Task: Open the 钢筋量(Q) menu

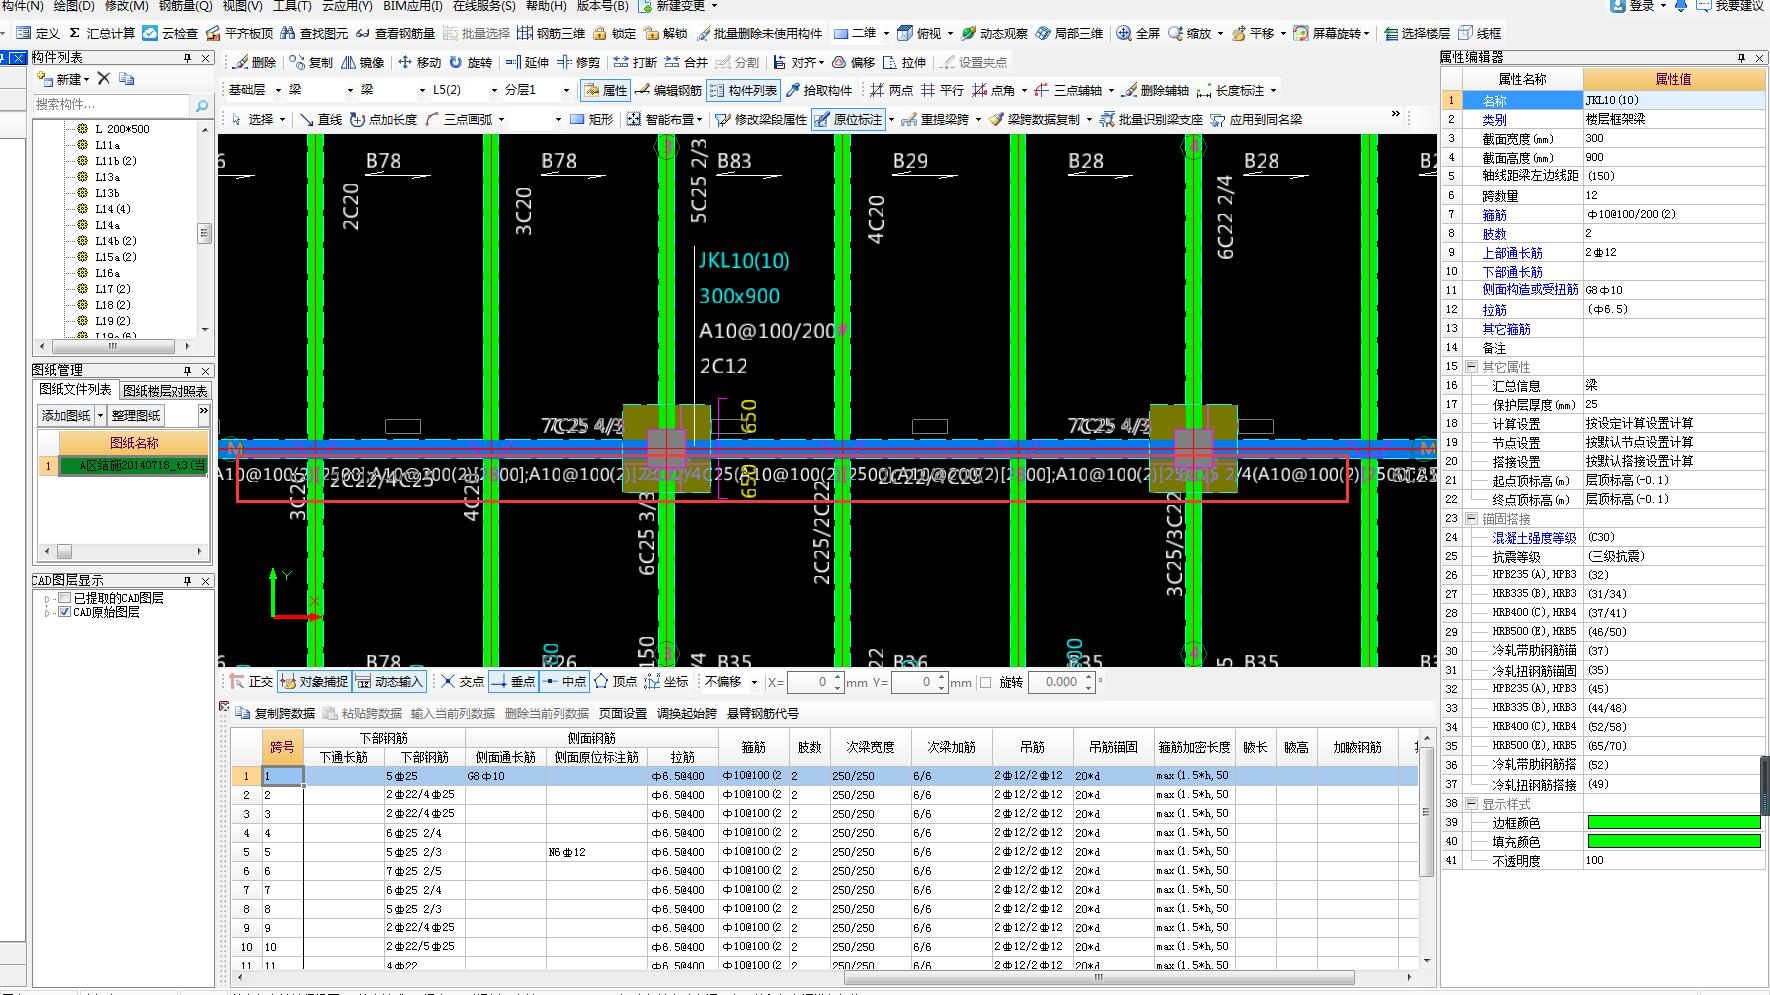Action: tap(185, 6)
